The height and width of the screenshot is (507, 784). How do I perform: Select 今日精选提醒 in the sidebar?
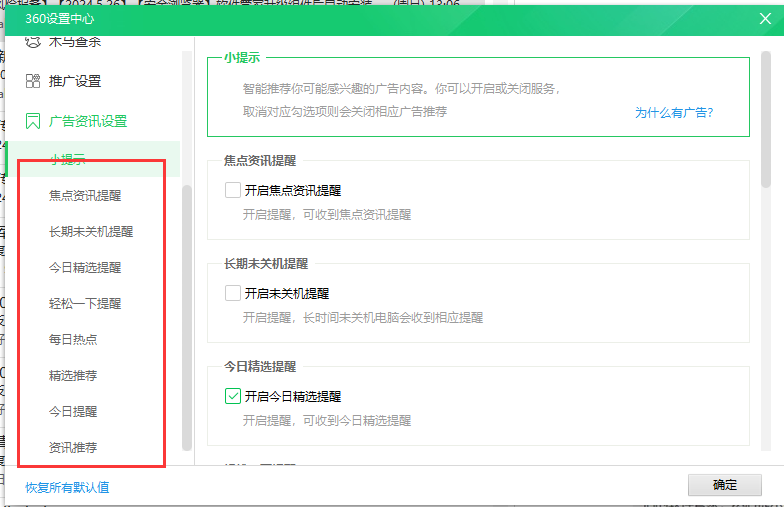[x=85, y=268]
